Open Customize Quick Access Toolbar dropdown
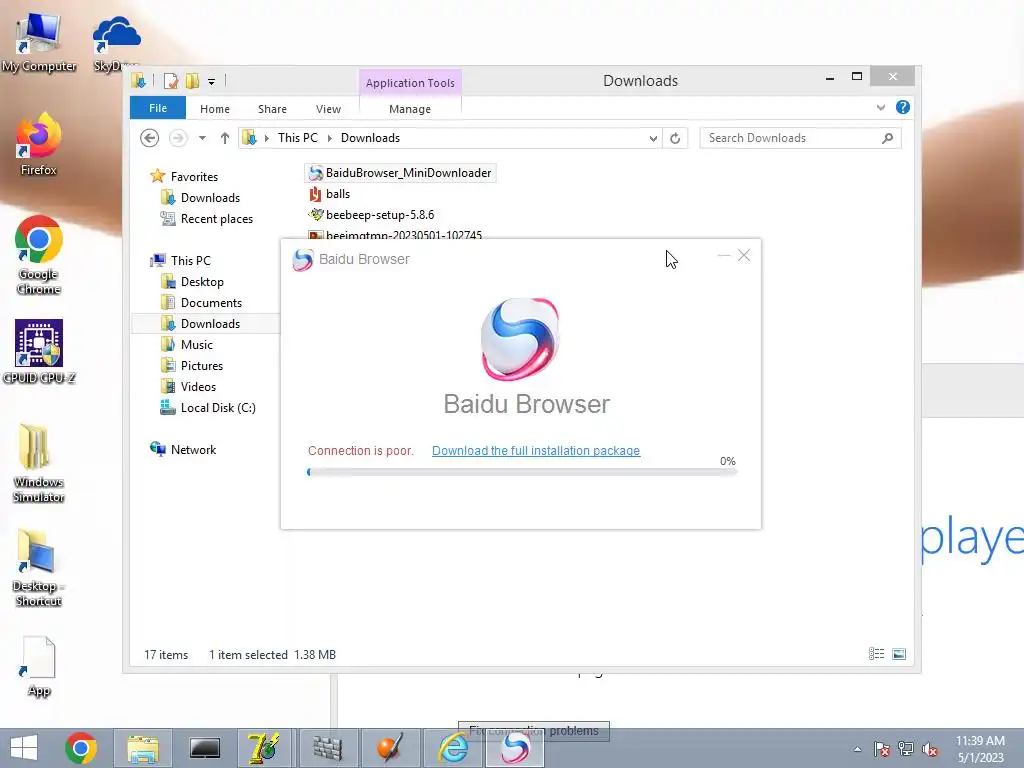This screenshot has width=1024, height=768. [x=212, y=82]
